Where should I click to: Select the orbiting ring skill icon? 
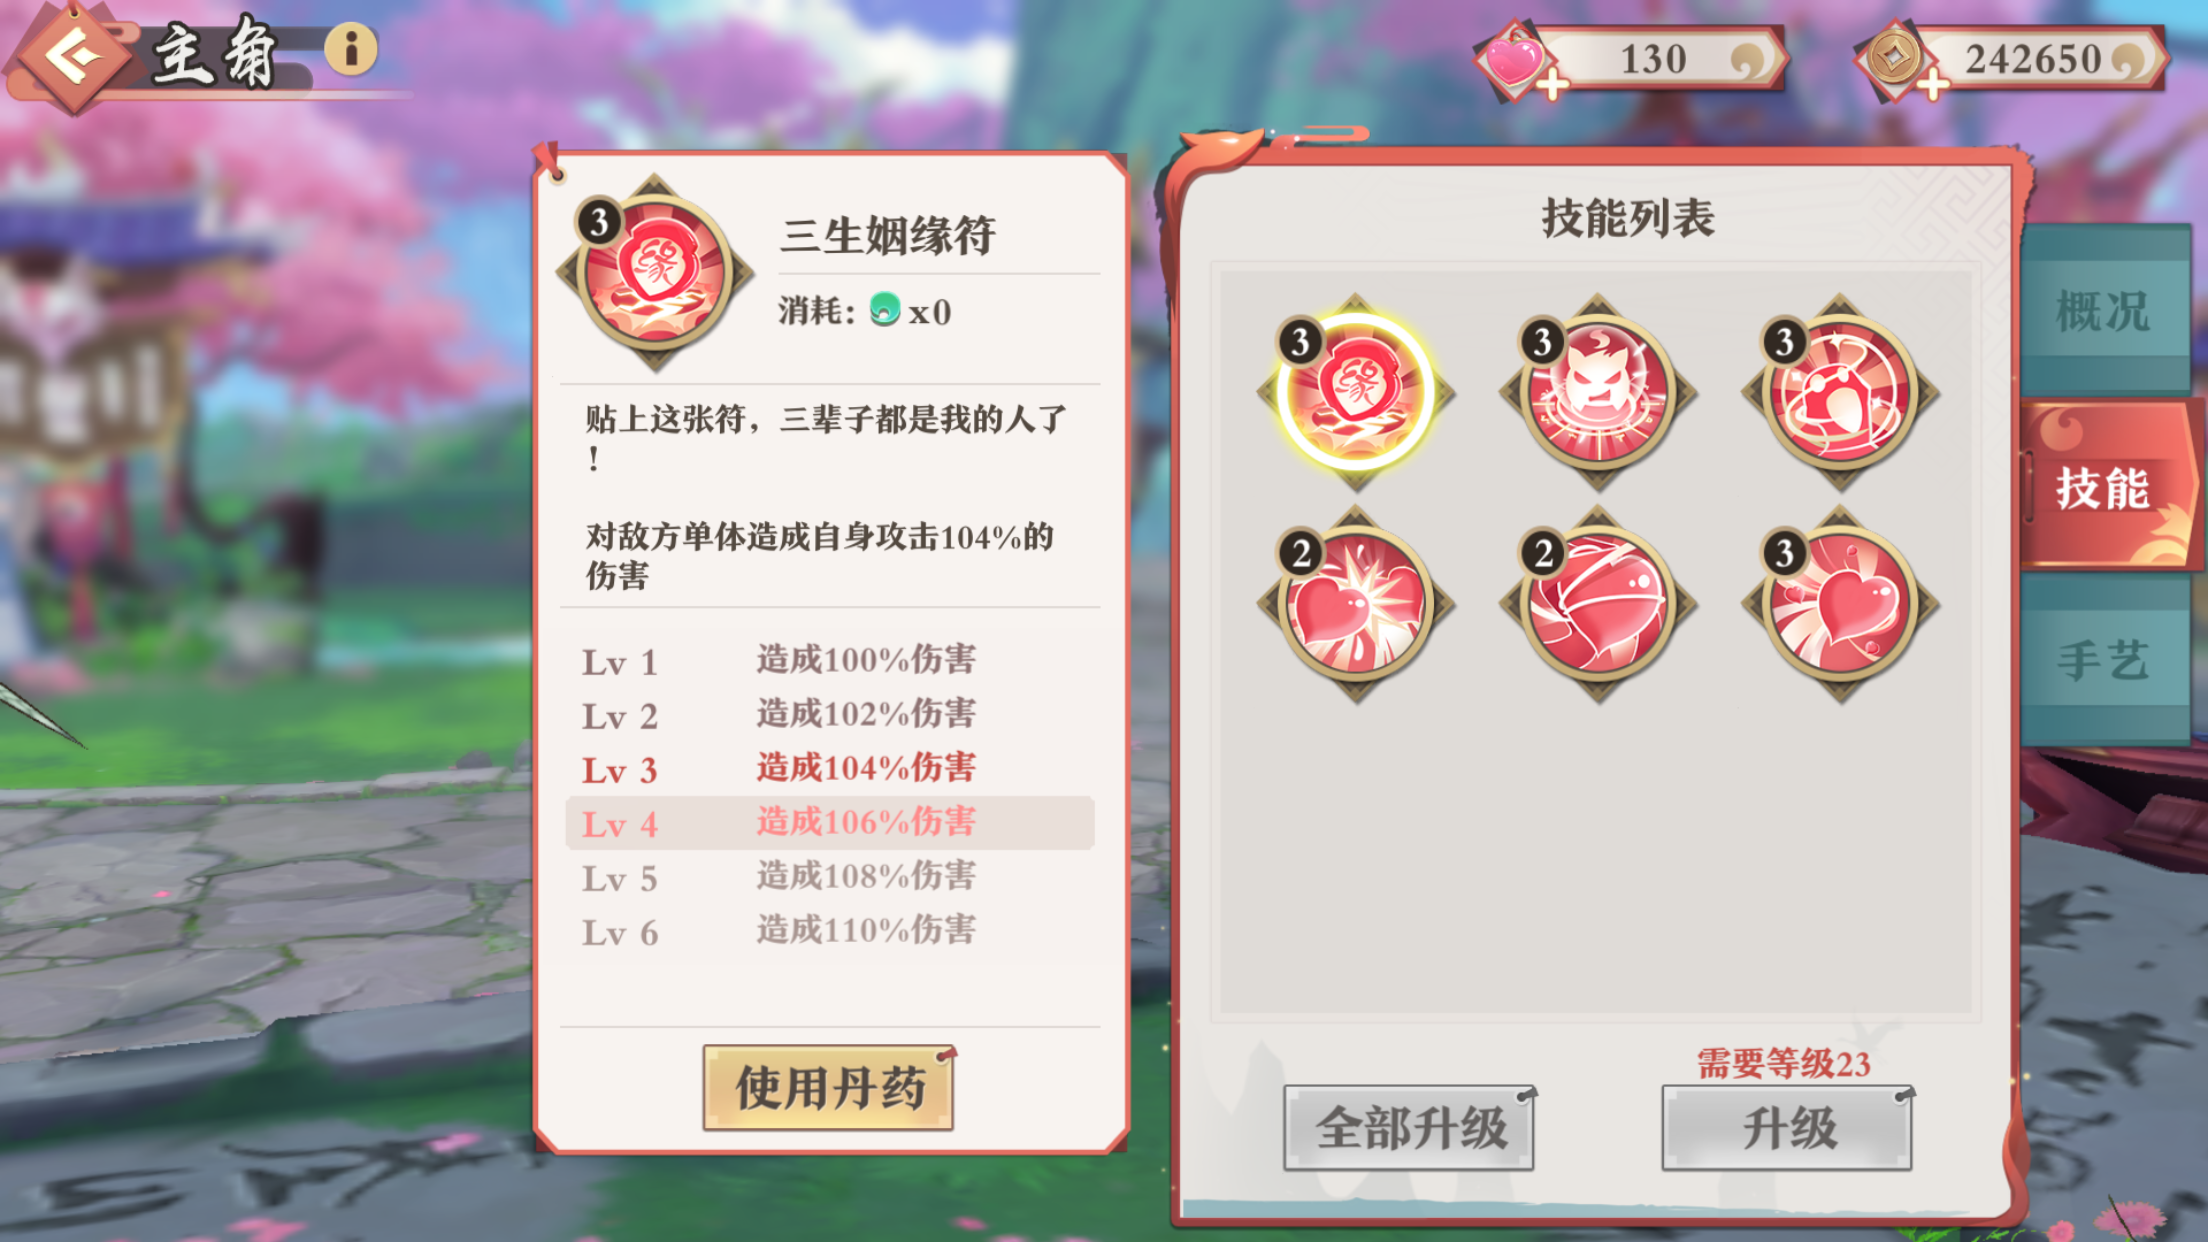pos(1839,392)
